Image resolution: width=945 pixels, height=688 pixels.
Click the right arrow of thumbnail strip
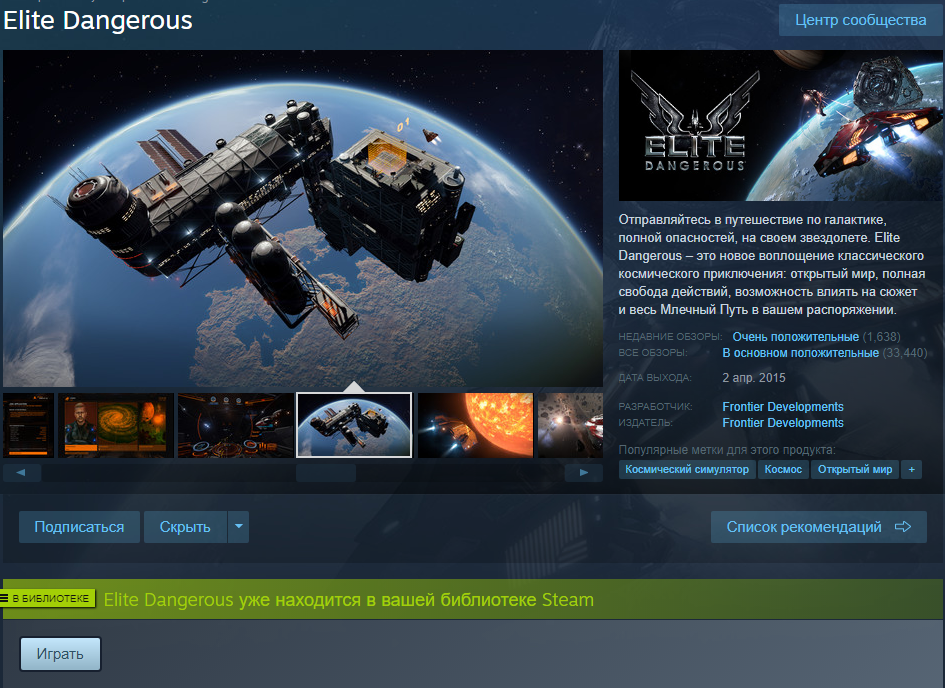(583, 472)
